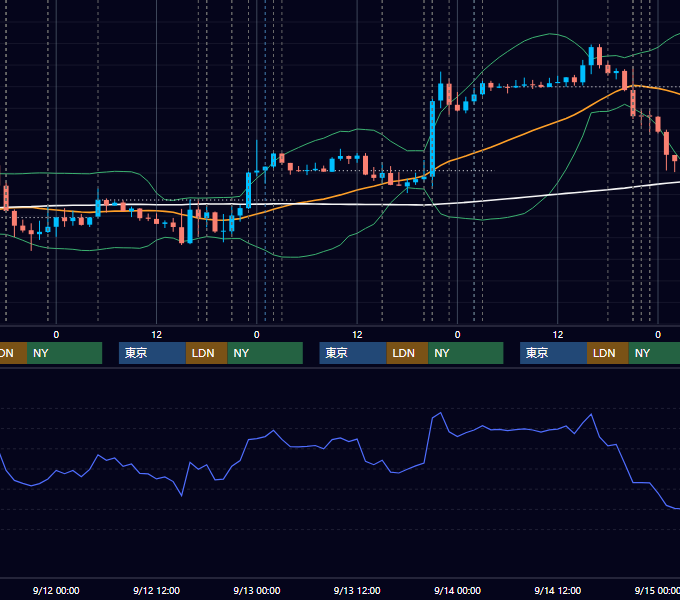
Task: Pick the NY session block spanning 9/13 00:00
Action: [x=265, y=353]
